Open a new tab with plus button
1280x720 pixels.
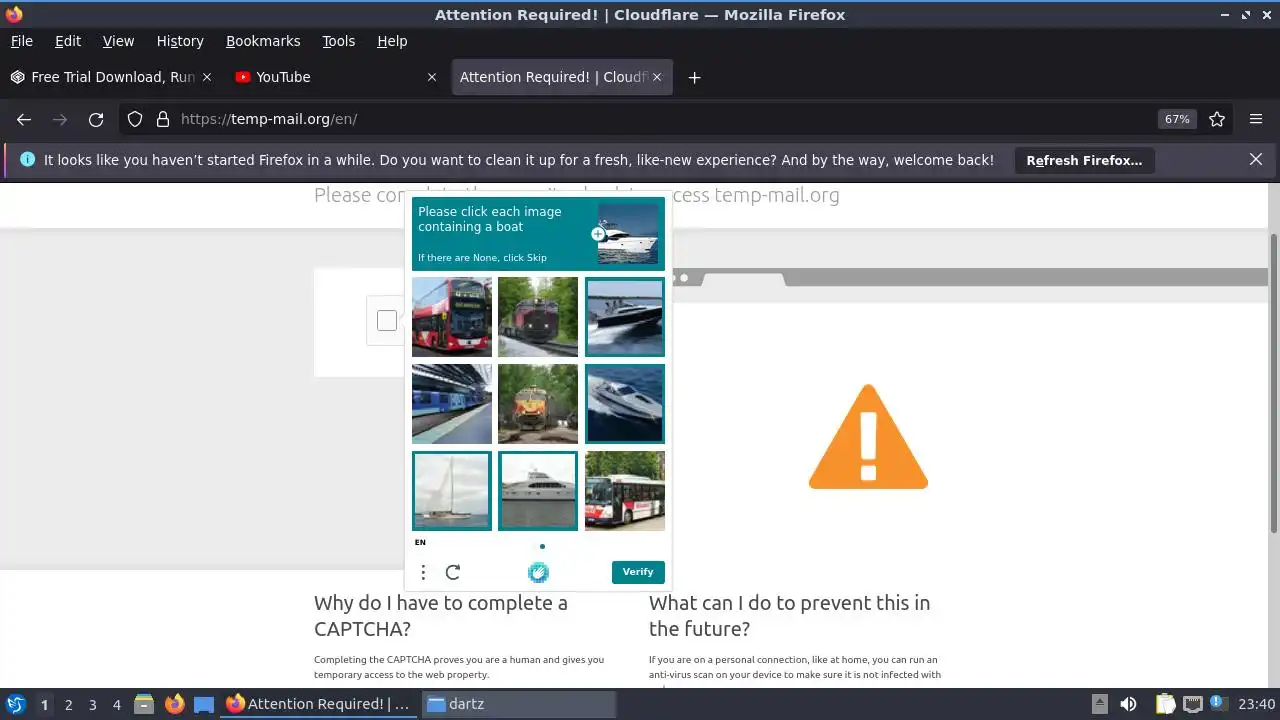point(694,77)
